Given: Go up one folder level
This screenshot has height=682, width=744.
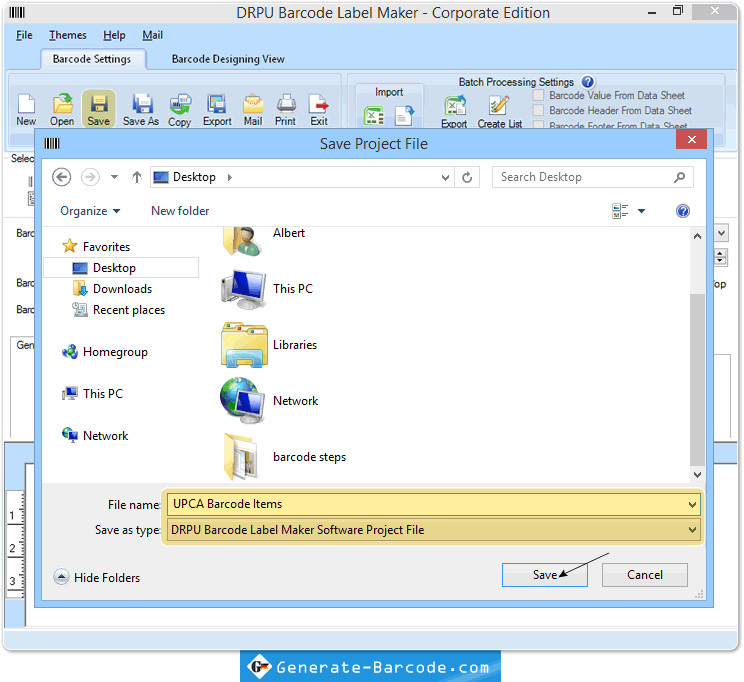Looking at the screenshot, I should coord(137,178).
